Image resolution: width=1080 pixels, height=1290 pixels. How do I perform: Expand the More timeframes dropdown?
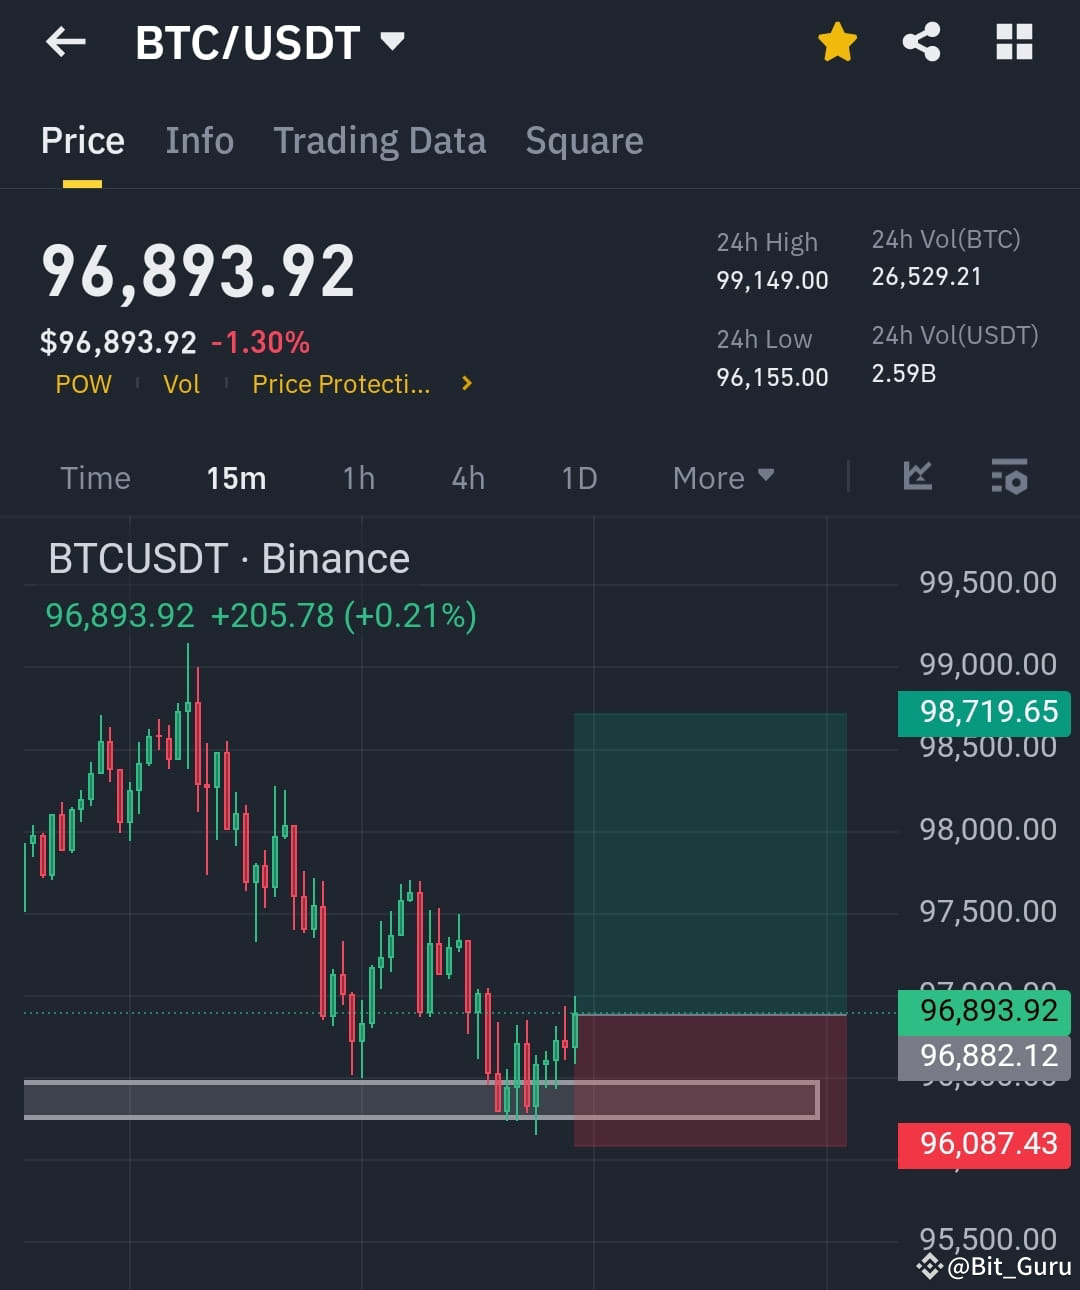(x=722, y=478)
